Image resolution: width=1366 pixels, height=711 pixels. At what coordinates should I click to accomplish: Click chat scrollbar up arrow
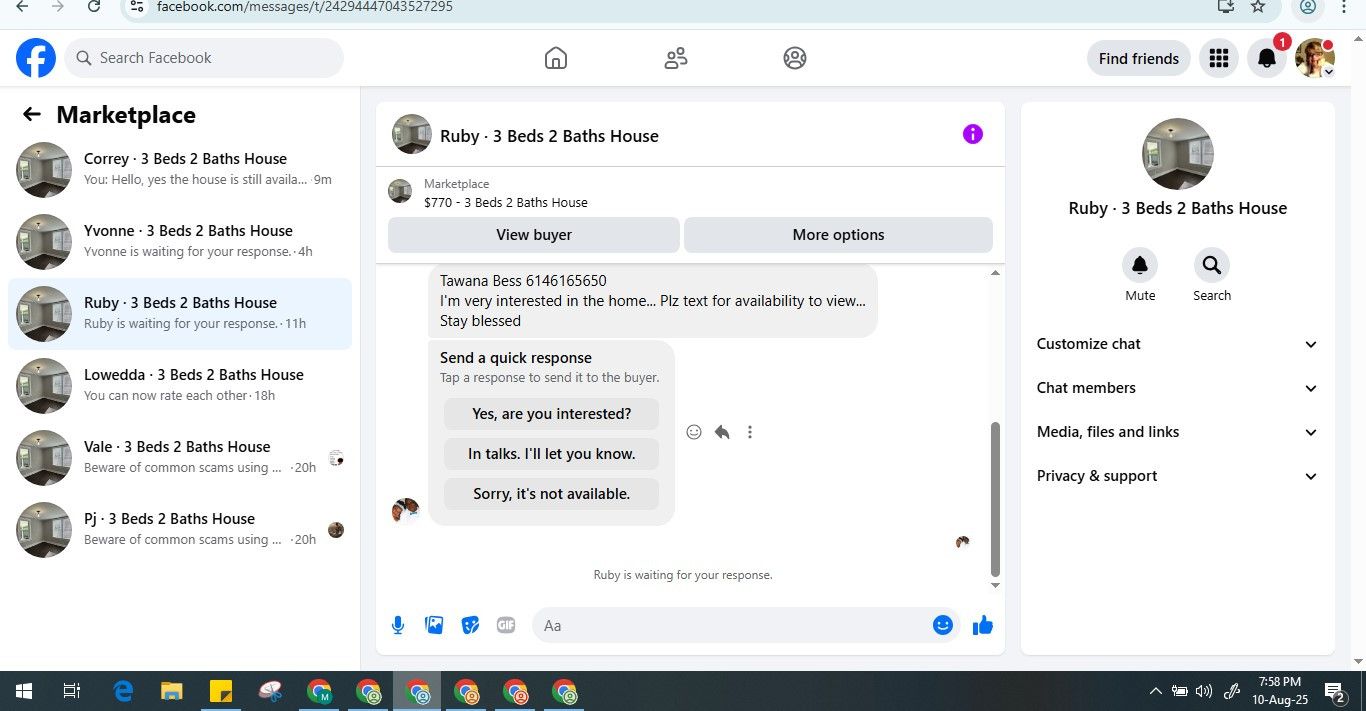995,273
